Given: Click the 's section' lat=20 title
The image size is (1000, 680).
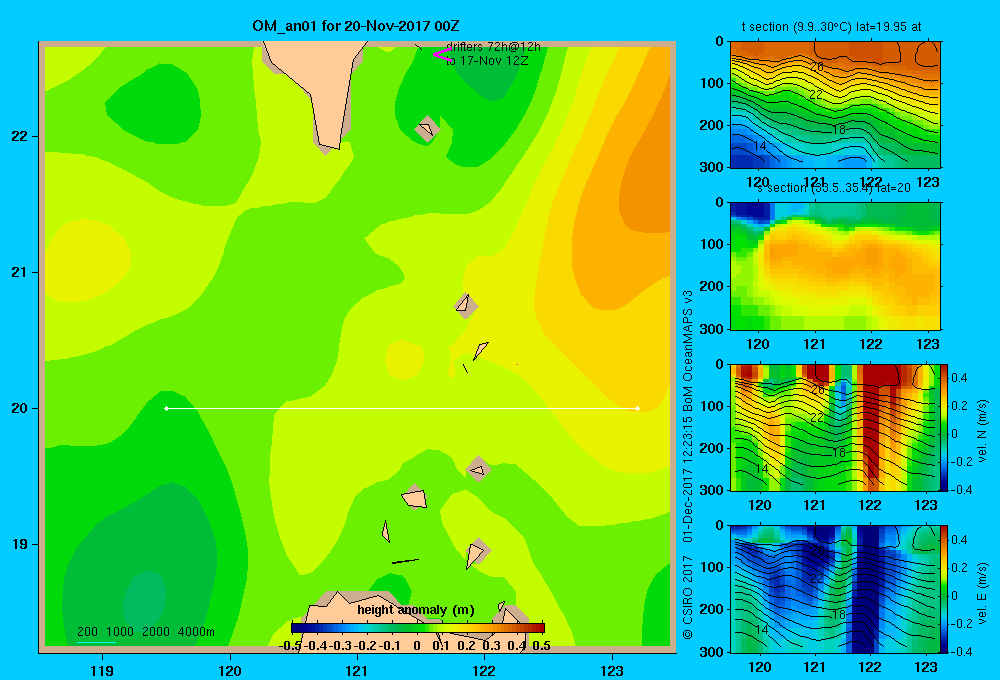Looking at the screenshot, I should coord(834,188).
